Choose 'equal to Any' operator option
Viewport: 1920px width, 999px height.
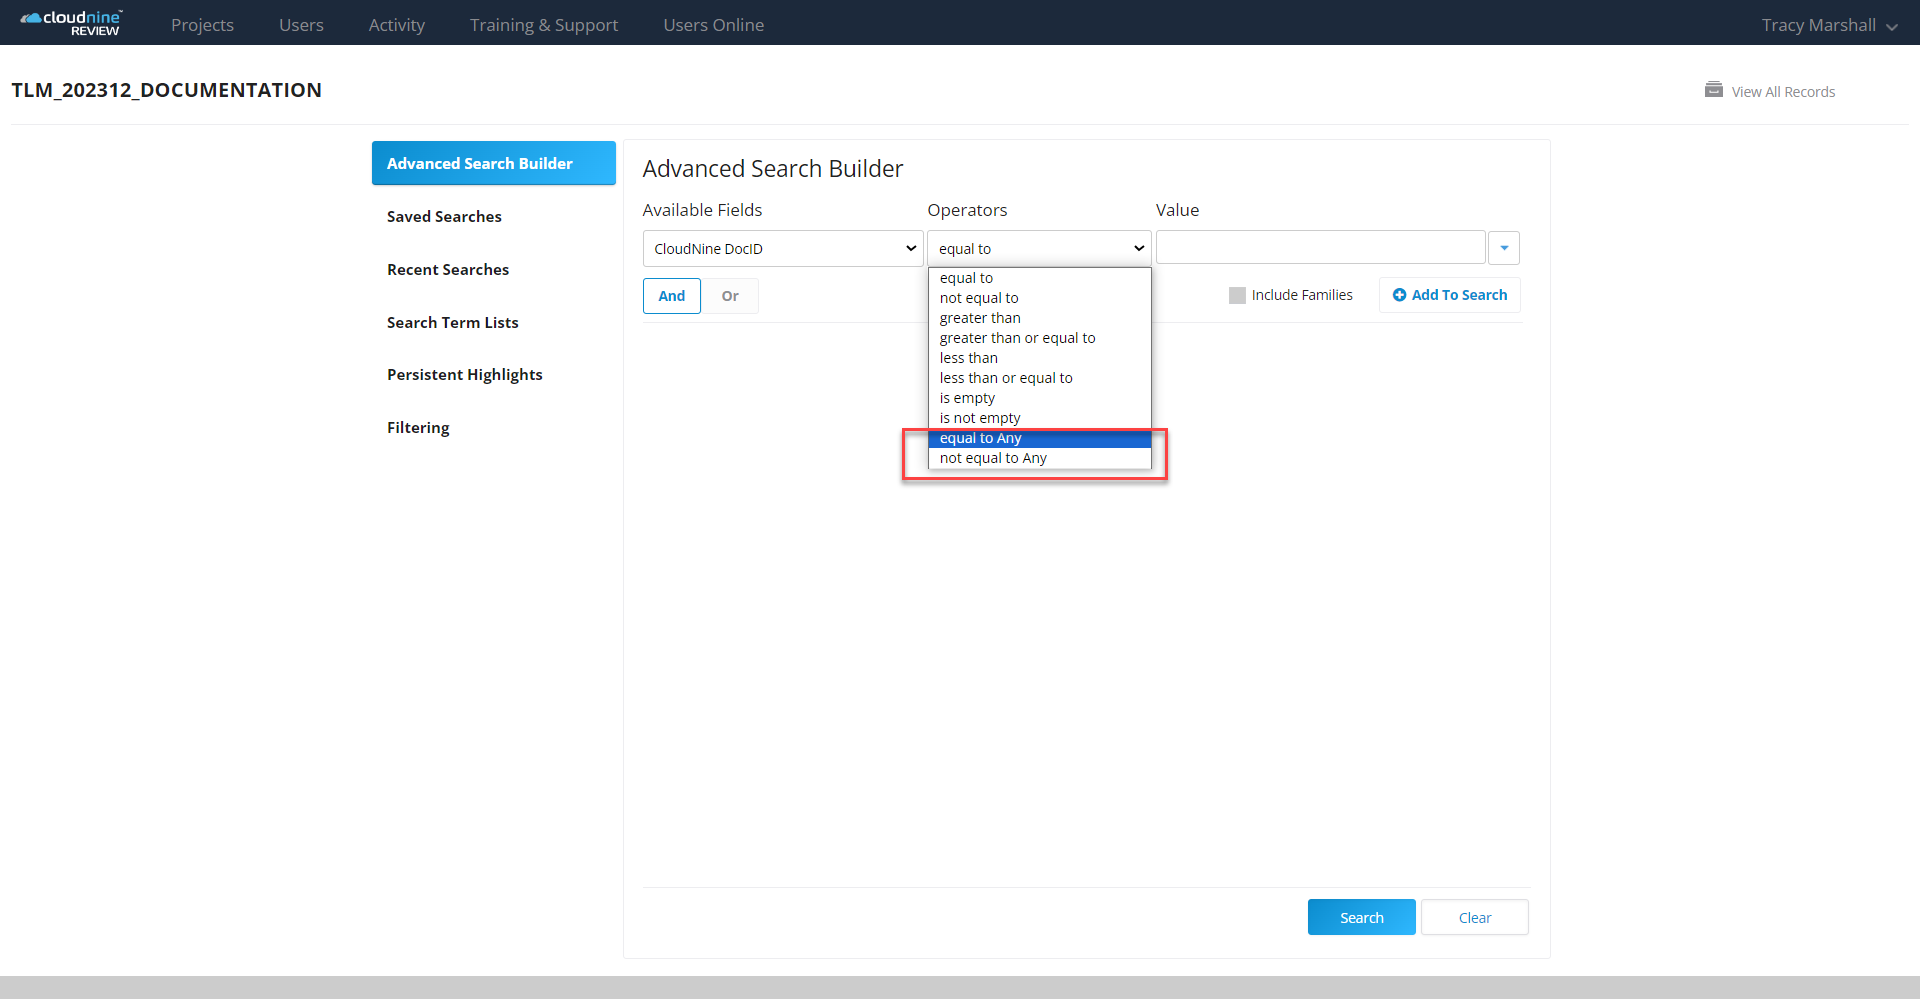click(x=1040, y=438)
